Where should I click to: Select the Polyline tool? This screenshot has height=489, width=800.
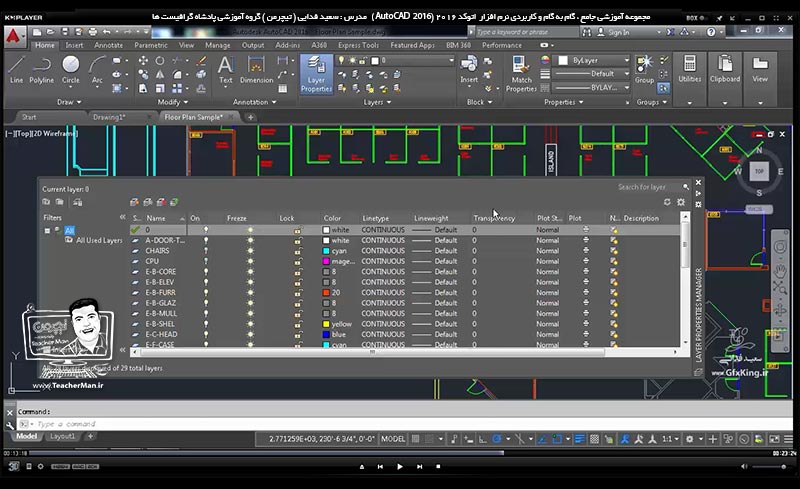click(41, 70)
